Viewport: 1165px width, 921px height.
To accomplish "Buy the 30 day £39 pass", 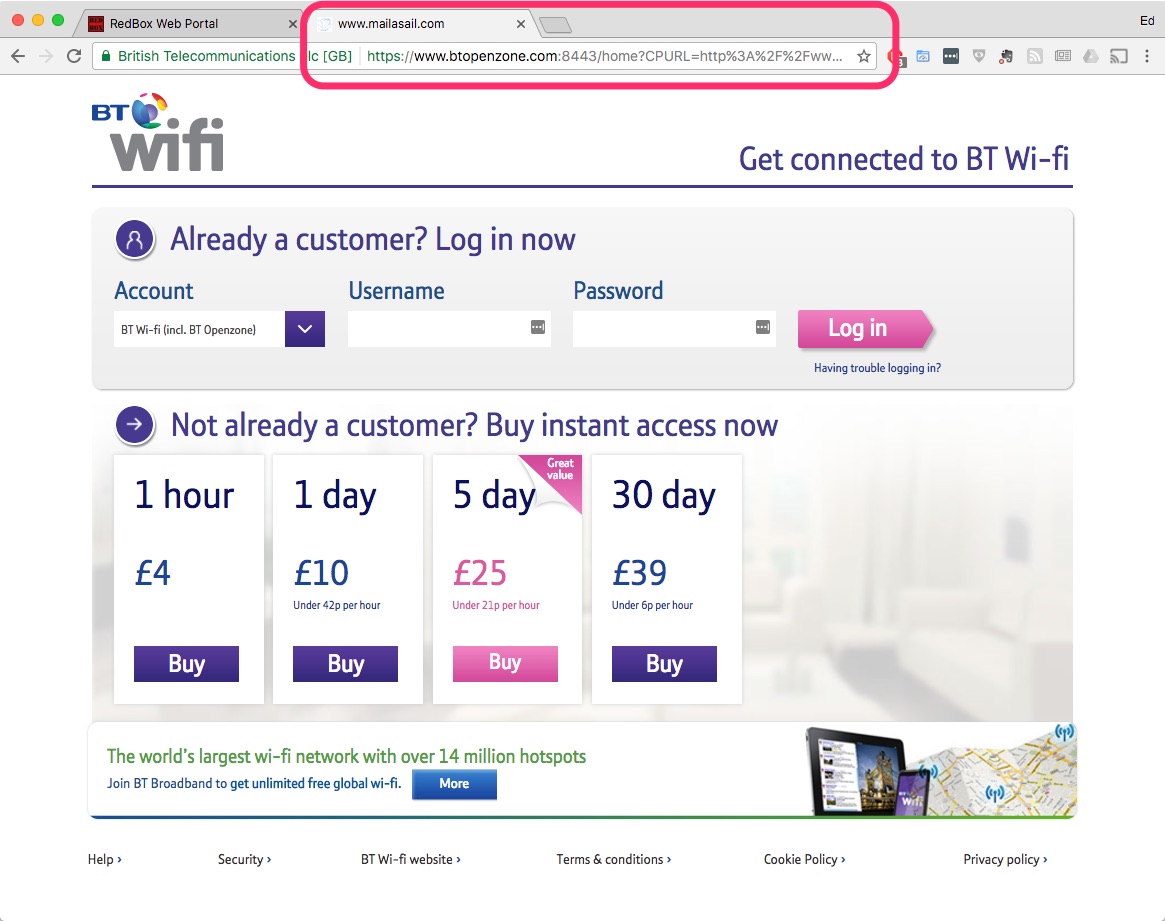I will [x=664, y=663].
